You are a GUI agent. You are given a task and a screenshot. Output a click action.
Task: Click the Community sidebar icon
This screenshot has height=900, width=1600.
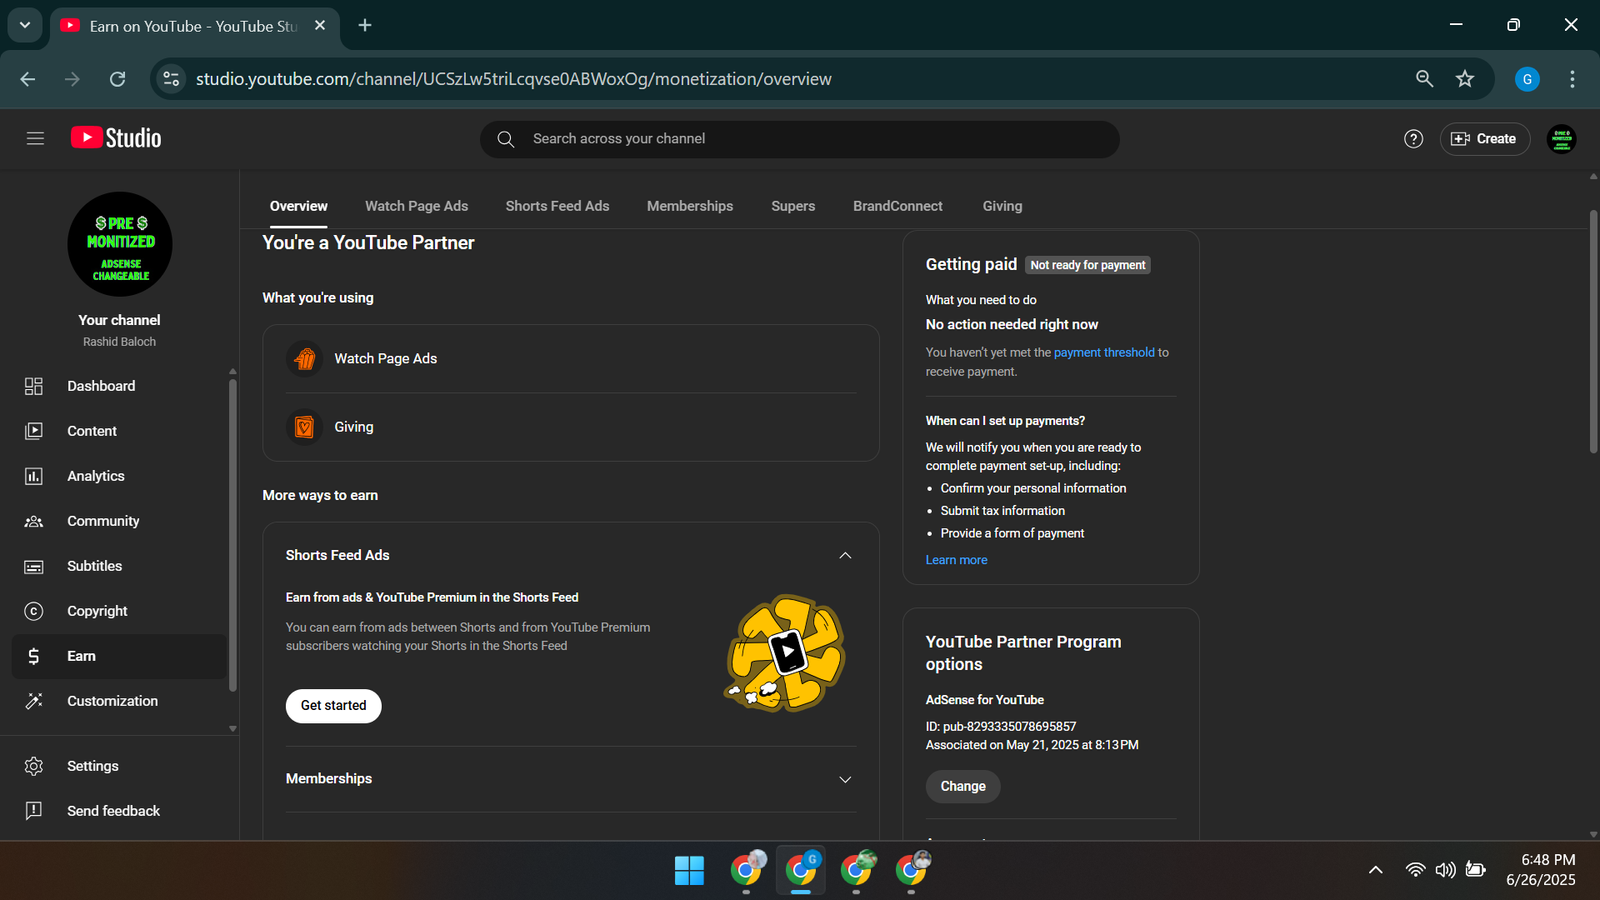coord(34,521)
